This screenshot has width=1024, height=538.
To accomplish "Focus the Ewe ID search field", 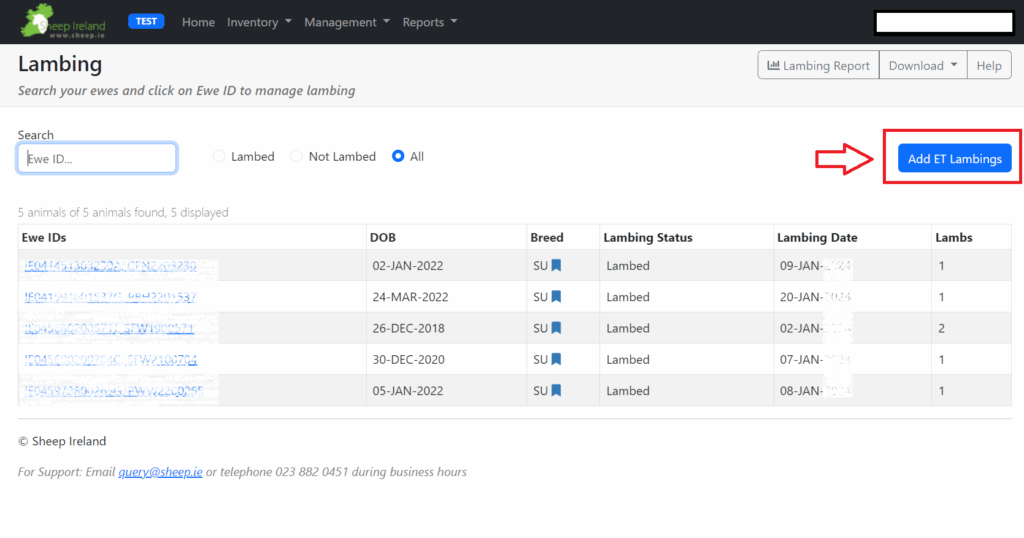I will coord(97,158).
